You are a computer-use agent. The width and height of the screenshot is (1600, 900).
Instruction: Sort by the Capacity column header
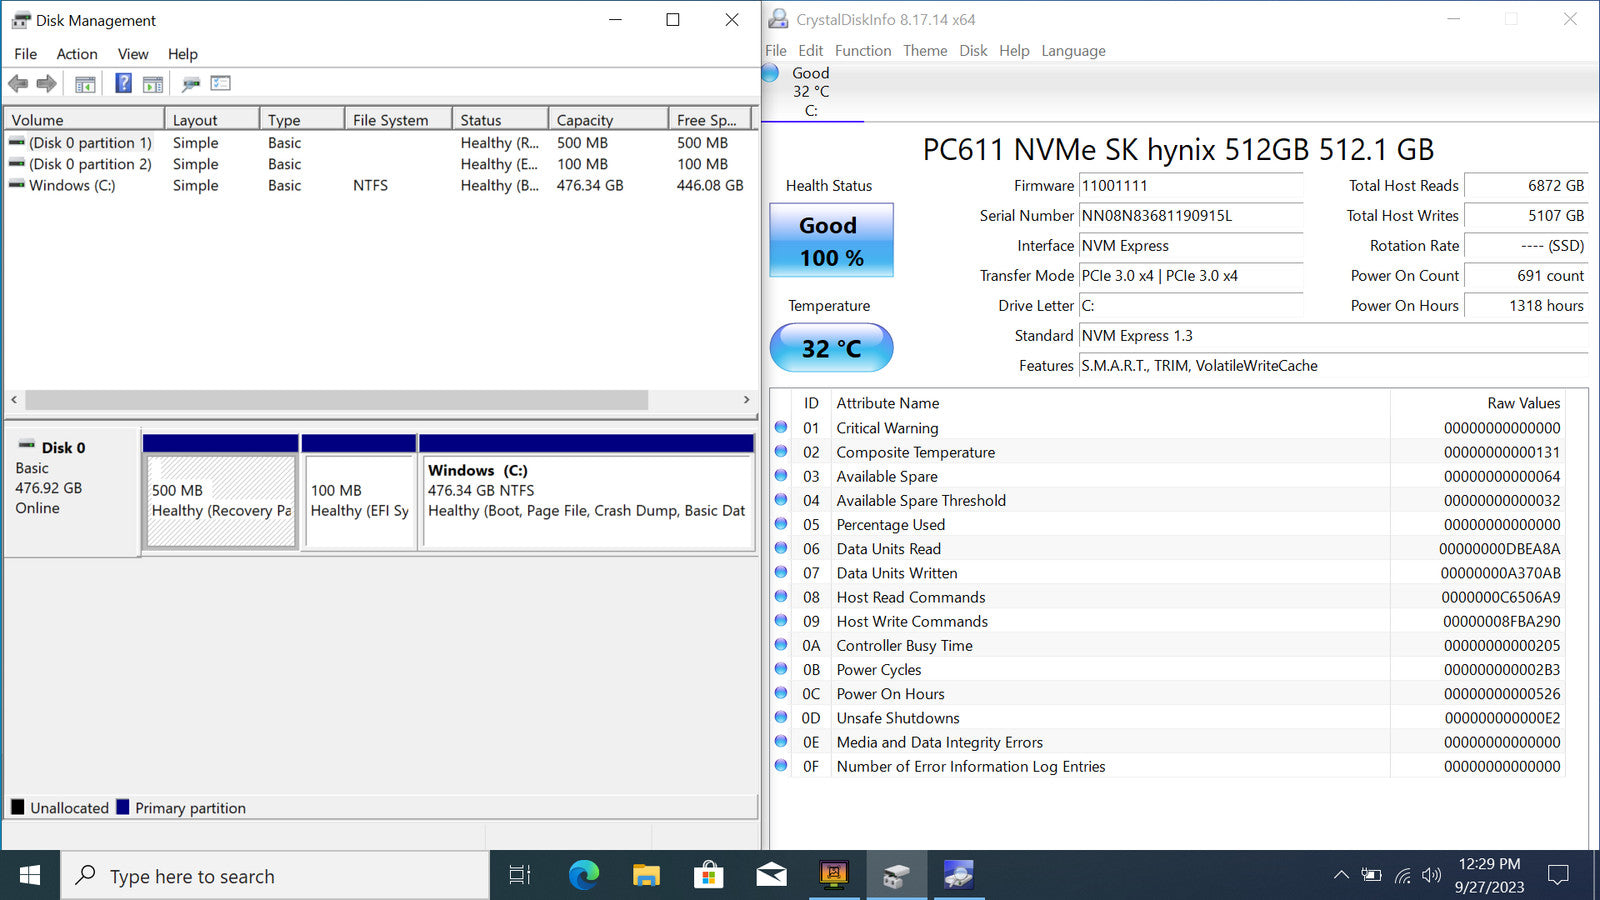pyautogui.click(x=608, y=119)
